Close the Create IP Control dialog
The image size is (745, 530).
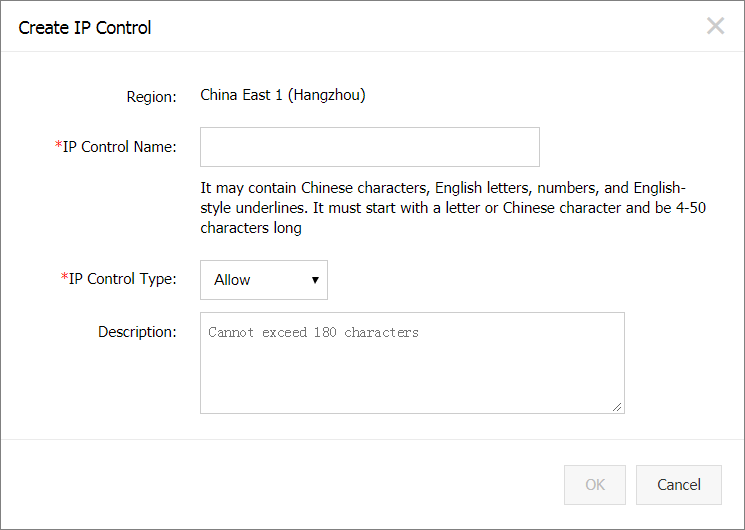(715, 26)
